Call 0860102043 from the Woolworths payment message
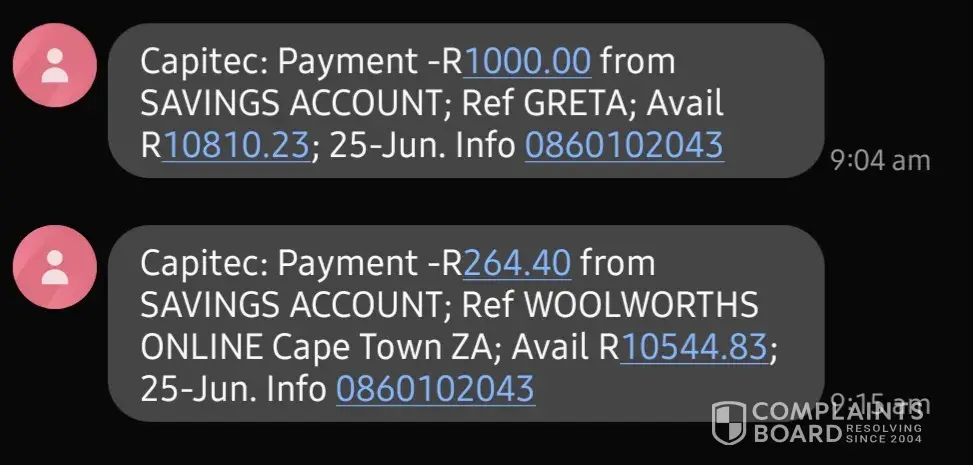 435,389
